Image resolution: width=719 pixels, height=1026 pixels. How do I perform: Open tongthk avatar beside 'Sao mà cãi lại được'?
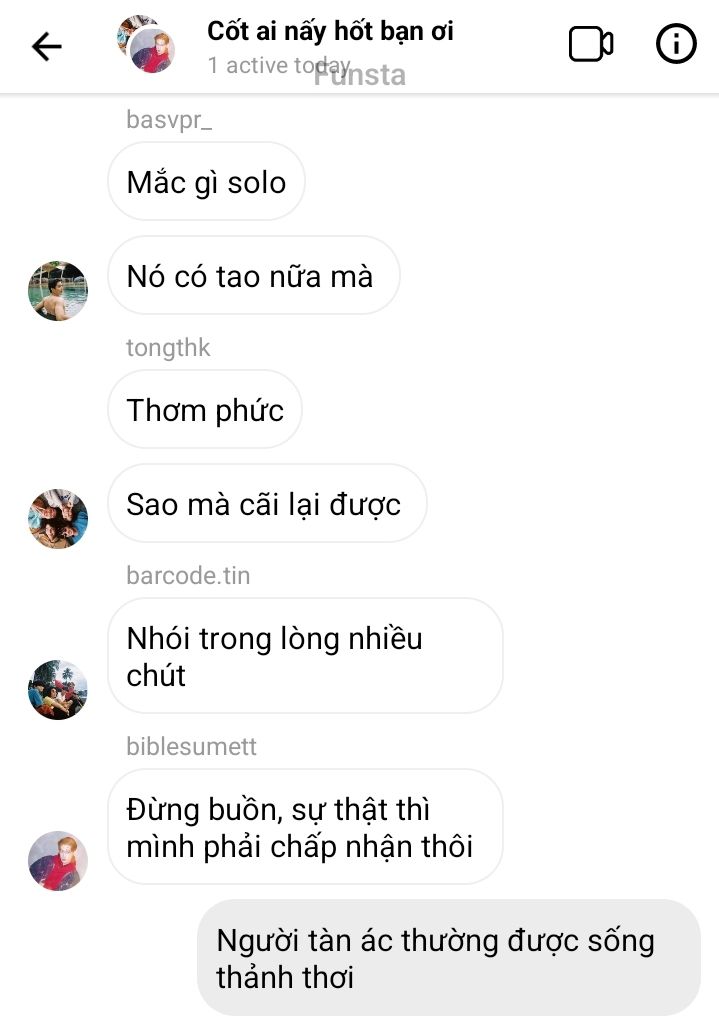(58, 518)
